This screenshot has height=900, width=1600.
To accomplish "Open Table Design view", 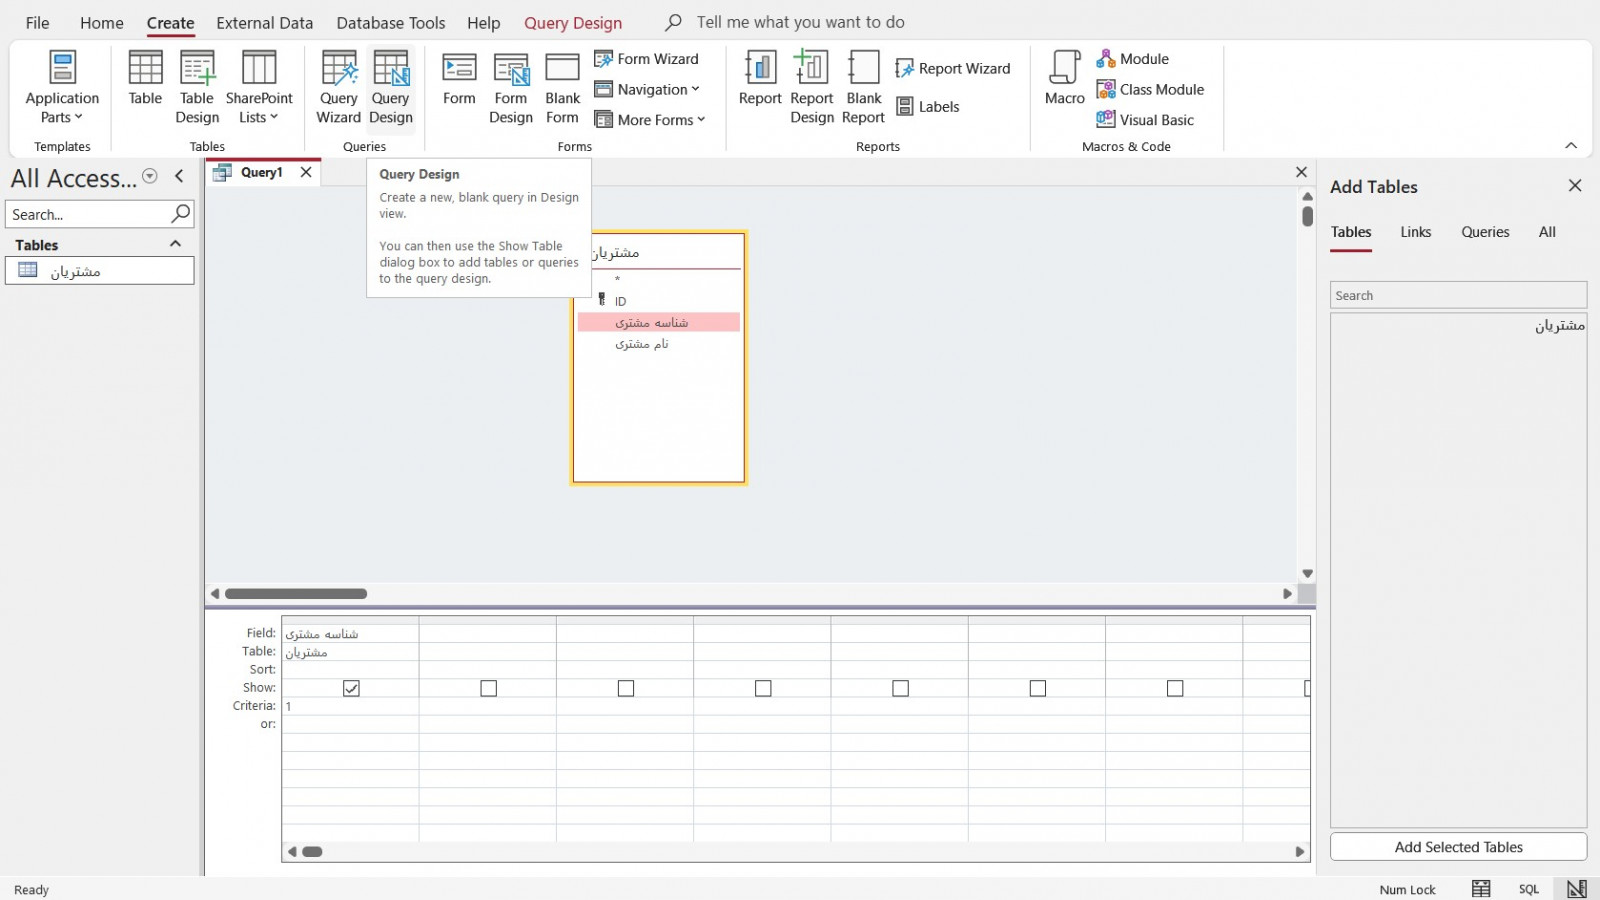I will (197, 88).
